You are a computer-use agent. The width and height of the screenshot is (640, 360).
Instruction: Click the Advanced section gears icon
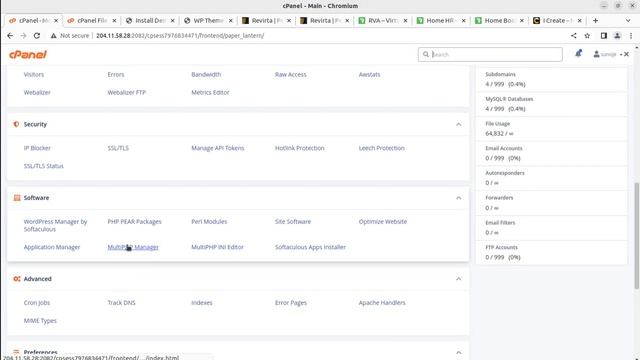[x=17, y=279]
